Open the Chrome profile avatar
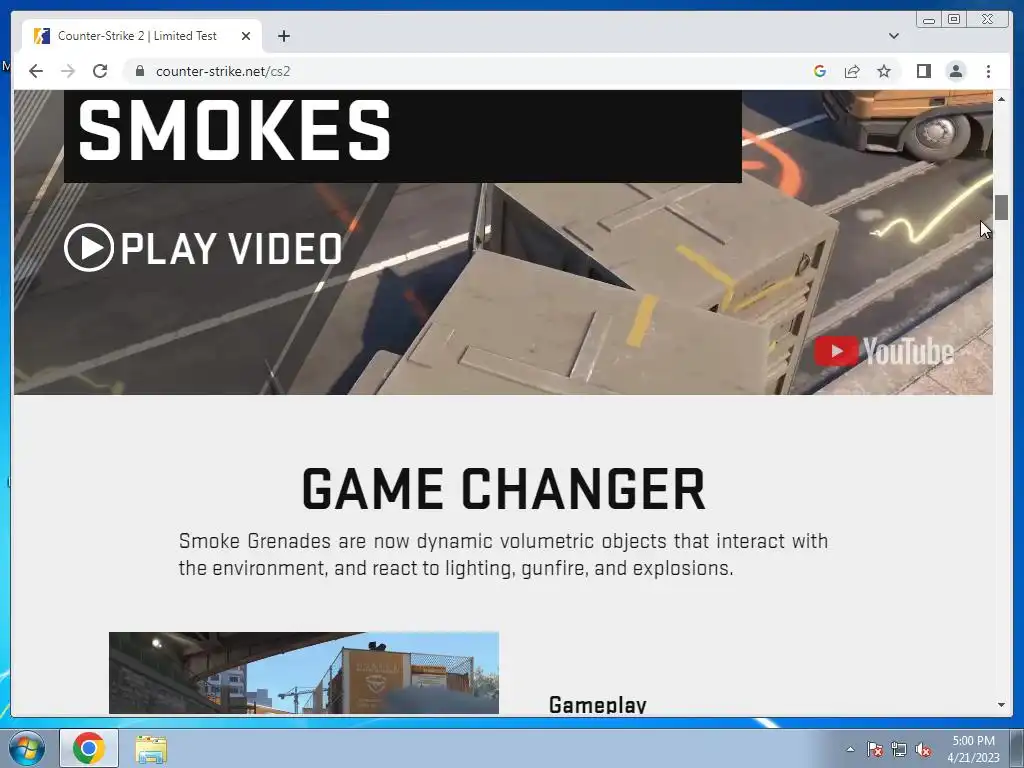The height and width of the screenshot is (768, 1024). 956,71
